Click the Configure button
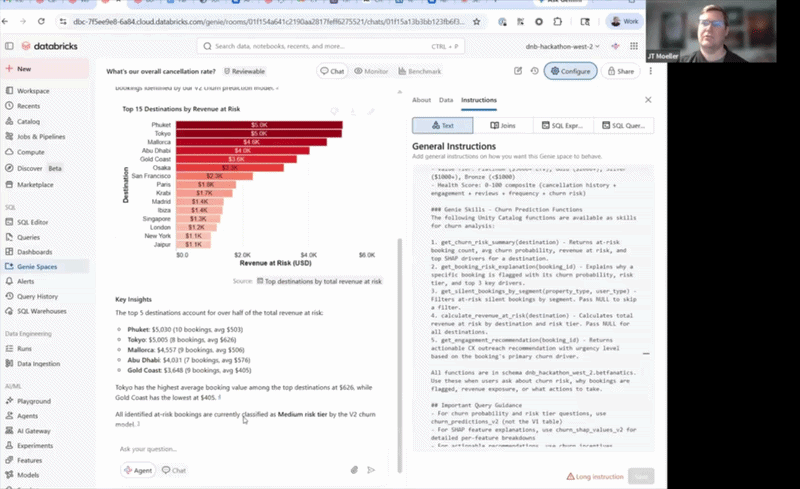 [x=570, y=71]
